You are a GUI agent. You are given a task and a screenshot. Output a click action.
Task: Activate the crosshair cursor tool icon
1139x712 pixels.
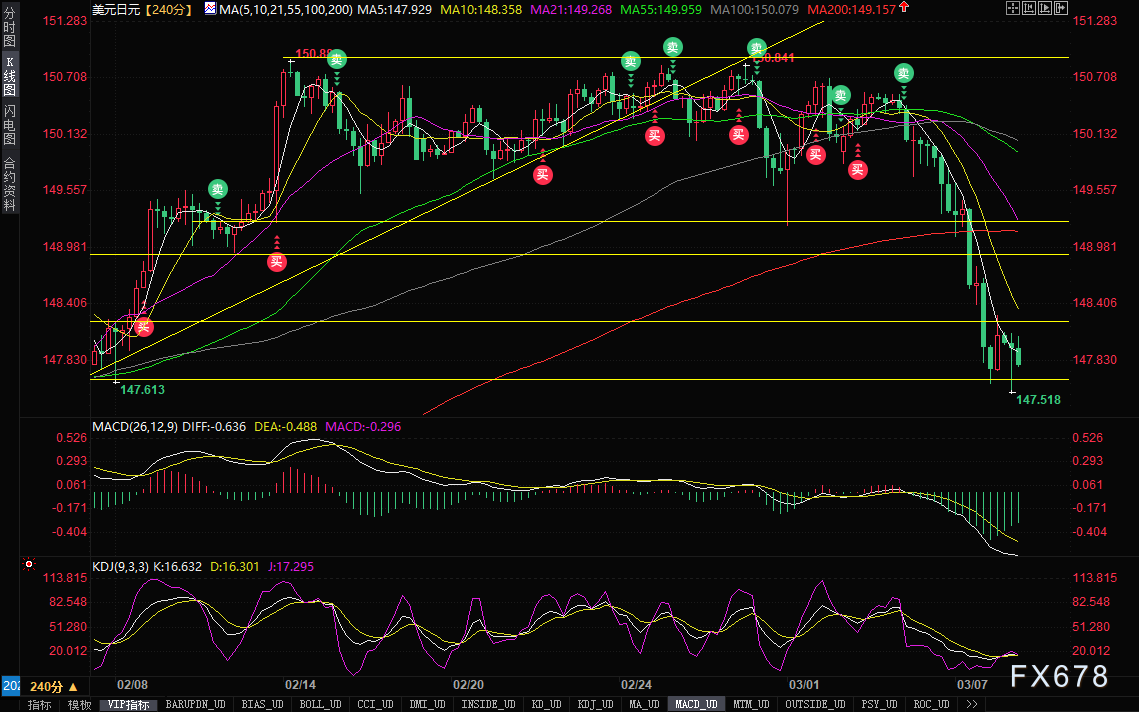(x=1013, y=9)
